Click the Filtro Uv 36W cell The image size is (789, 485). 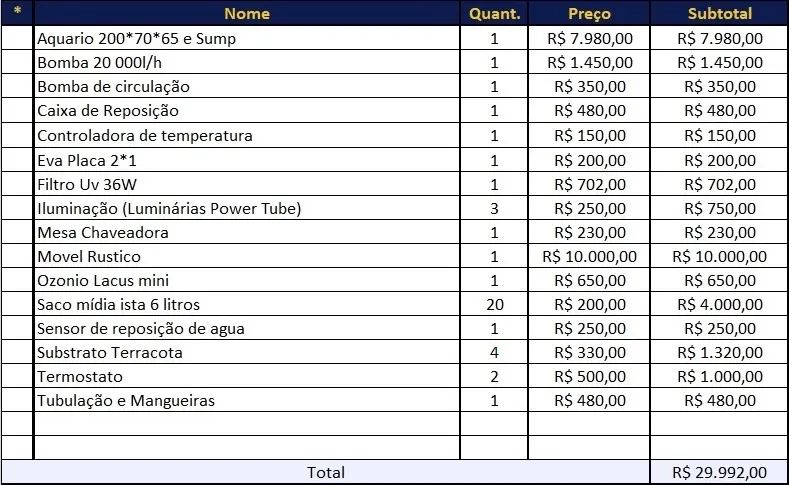tap(247, 183)
